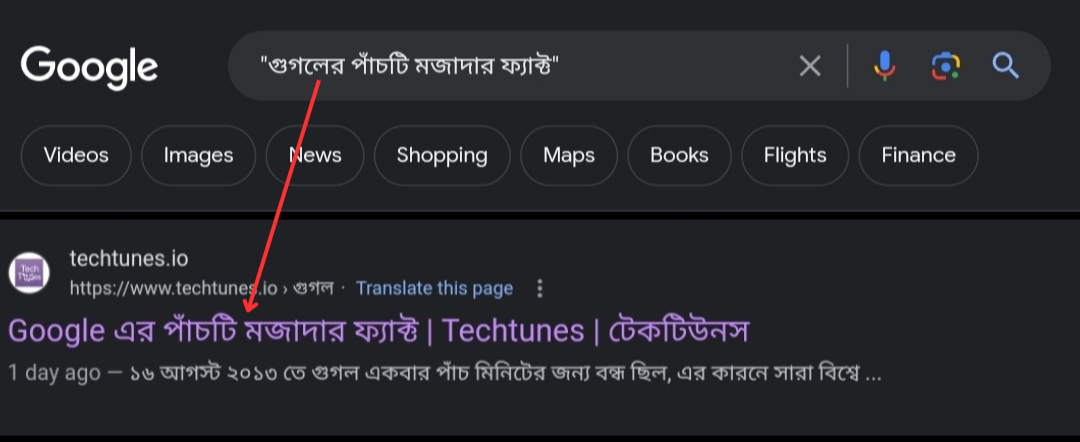Click the techtunes.io site name
Image resolution: width=1080 pixels, height=442 pixels.
[129, 259]
